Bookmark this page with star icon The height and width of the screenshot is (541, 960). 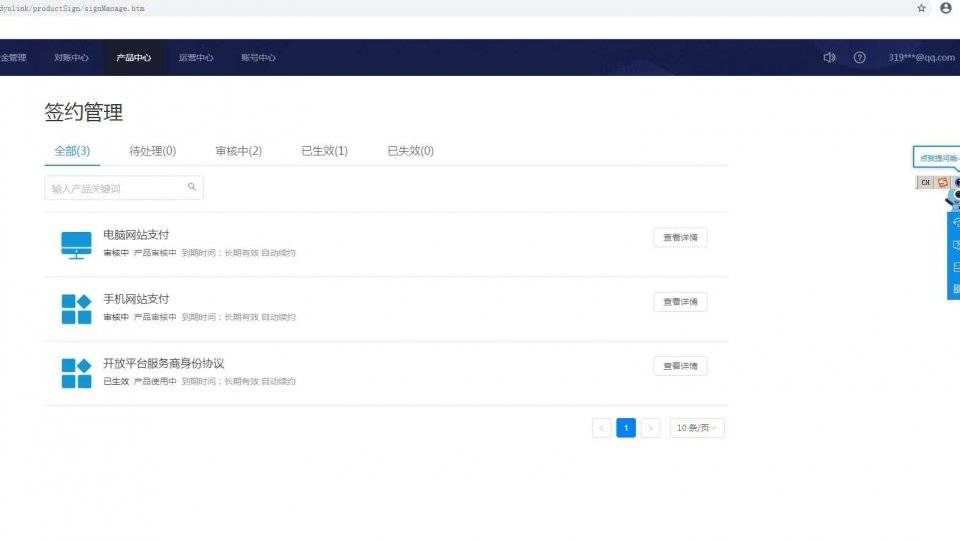tap(921, 8)
